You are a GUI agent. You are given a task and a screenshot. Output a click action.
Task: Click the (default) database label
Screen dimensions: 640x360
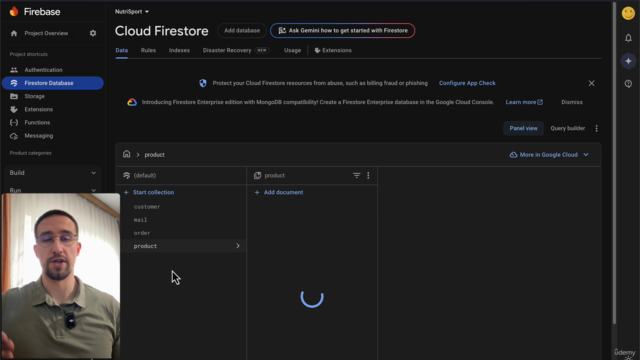point(144,176)
